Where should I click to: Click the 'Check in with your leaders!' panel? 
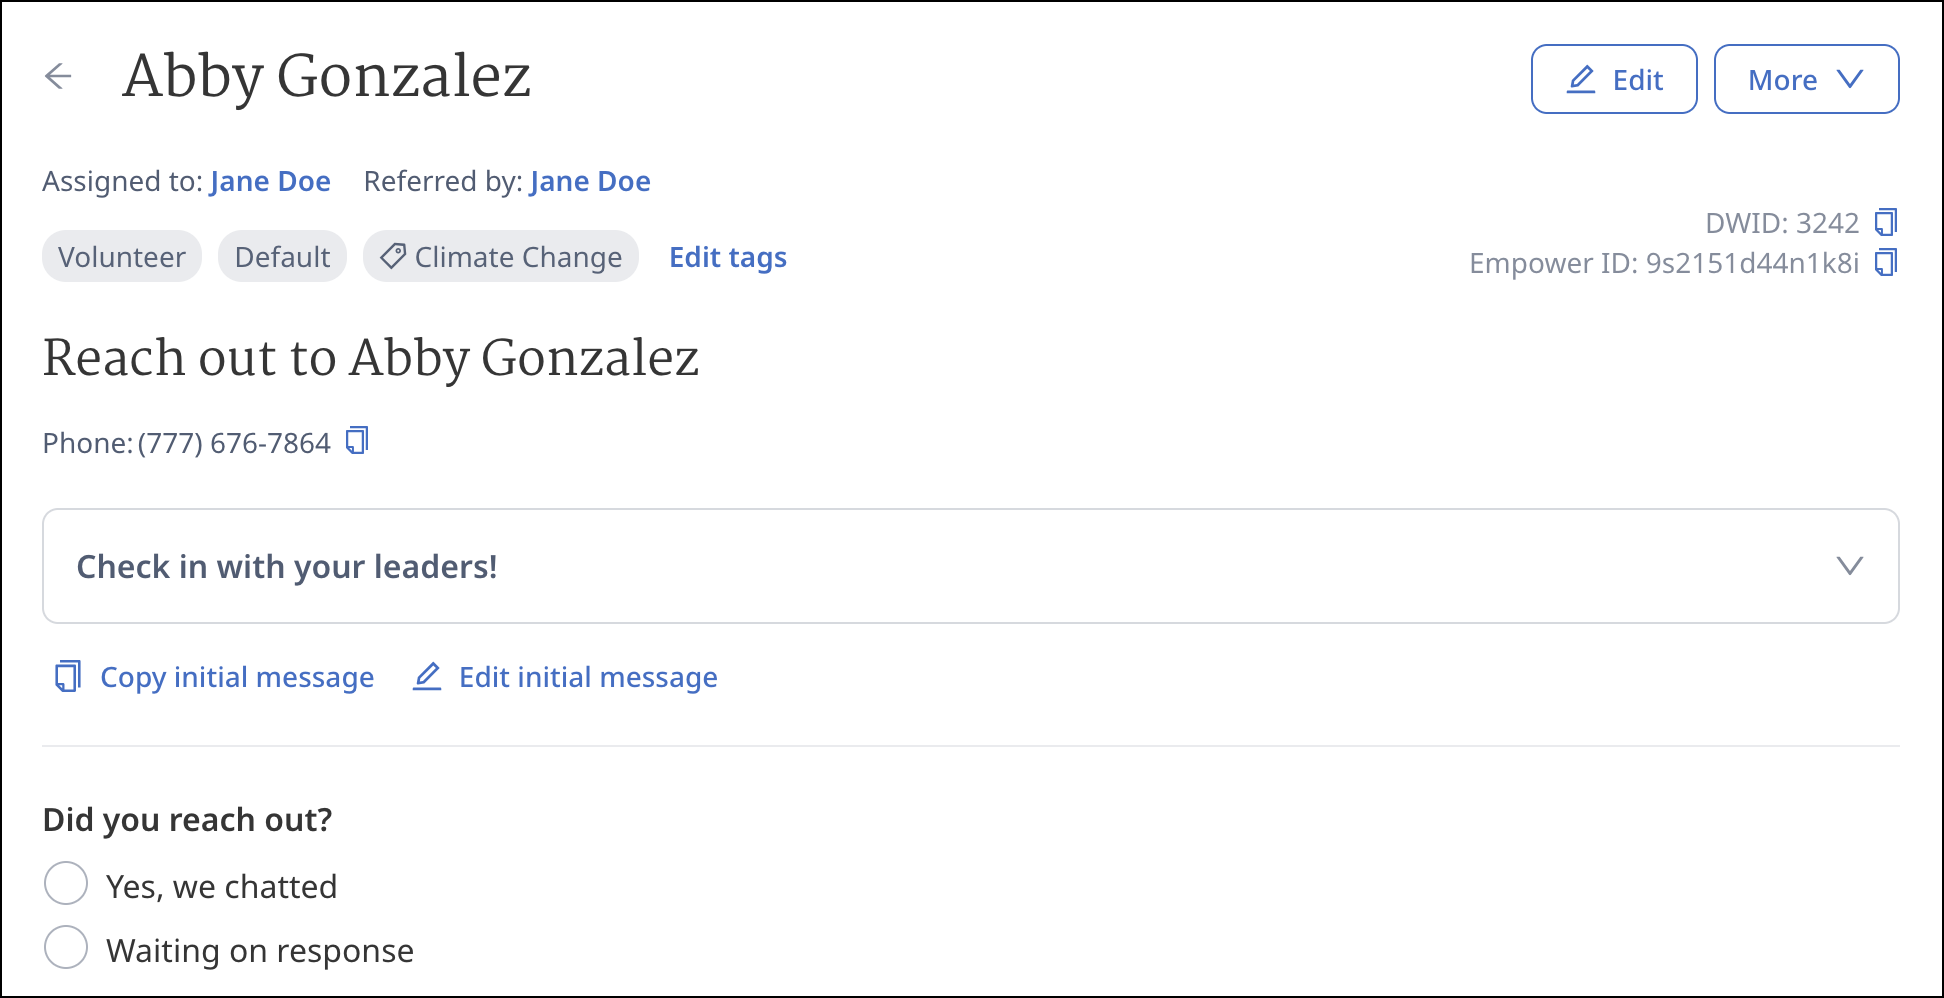[x=900, y=566]
